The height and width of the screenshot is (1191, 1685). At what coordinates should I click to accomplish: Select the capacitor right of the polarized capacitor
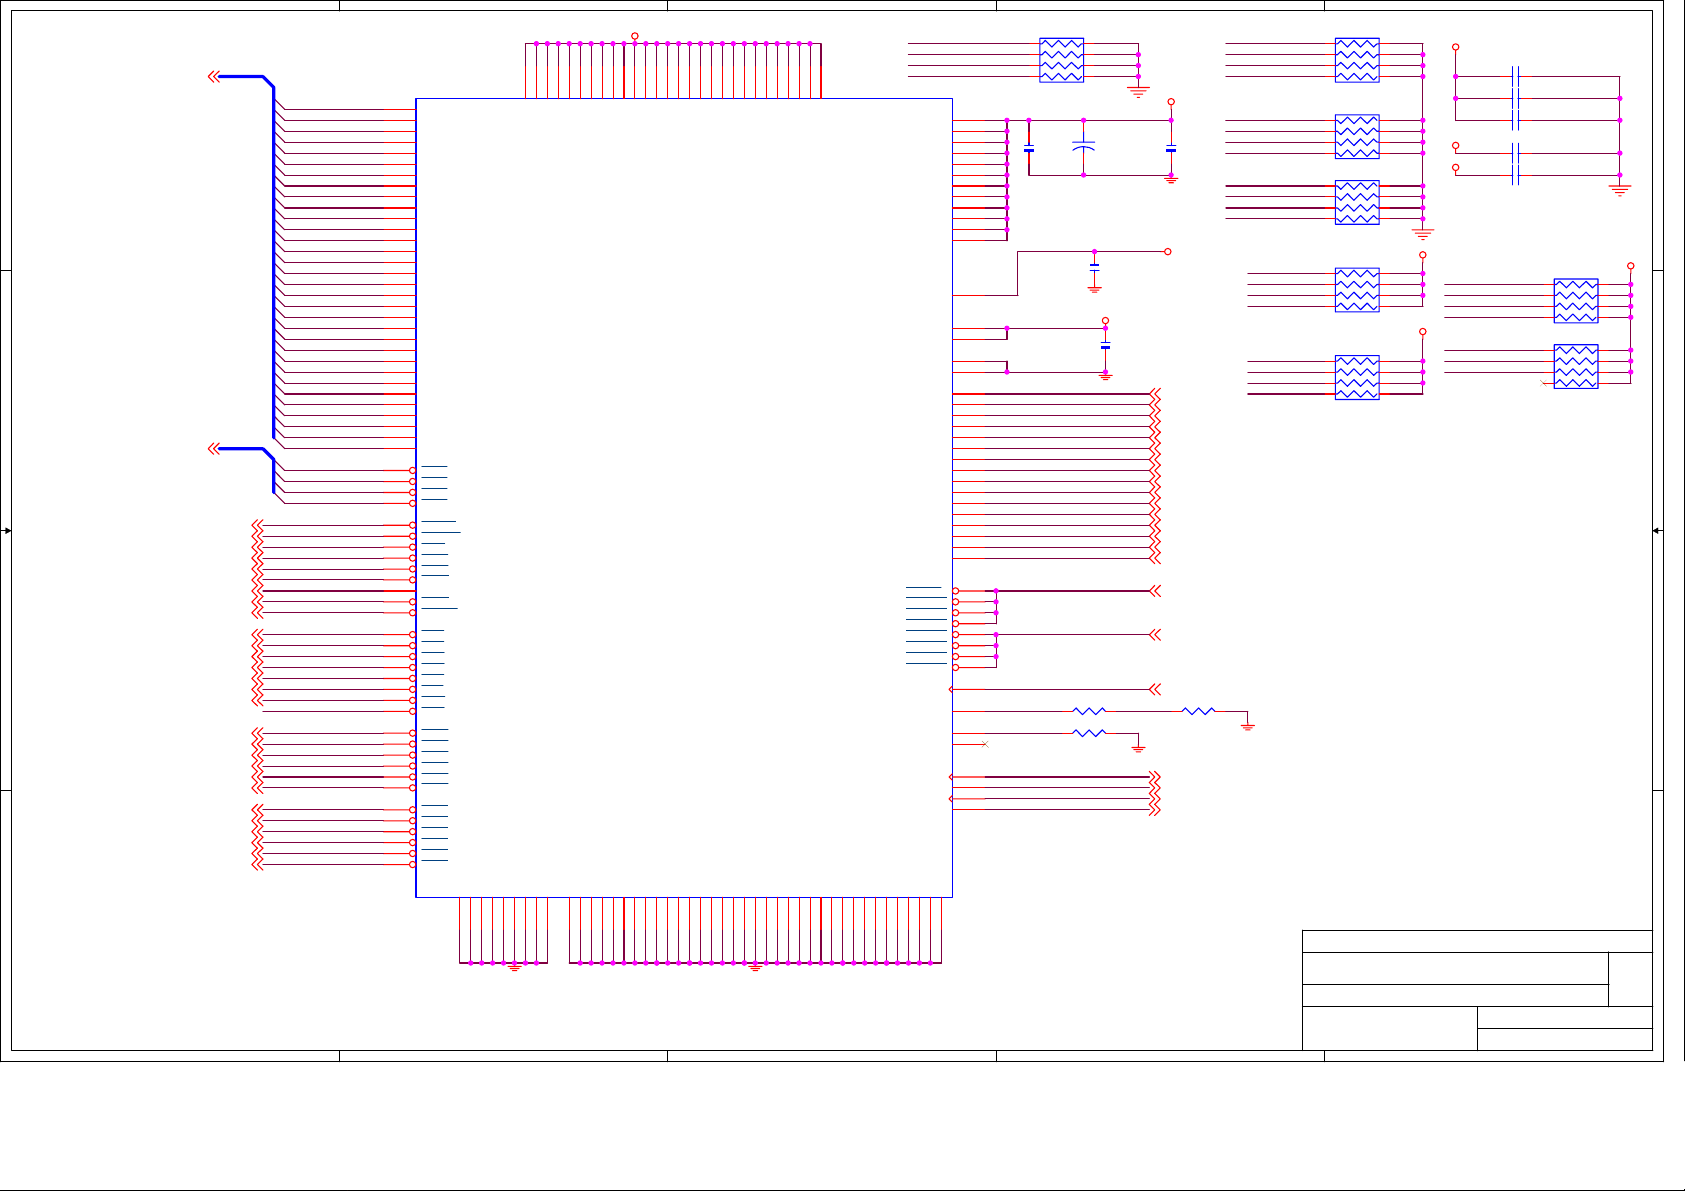coord(1171,150)
